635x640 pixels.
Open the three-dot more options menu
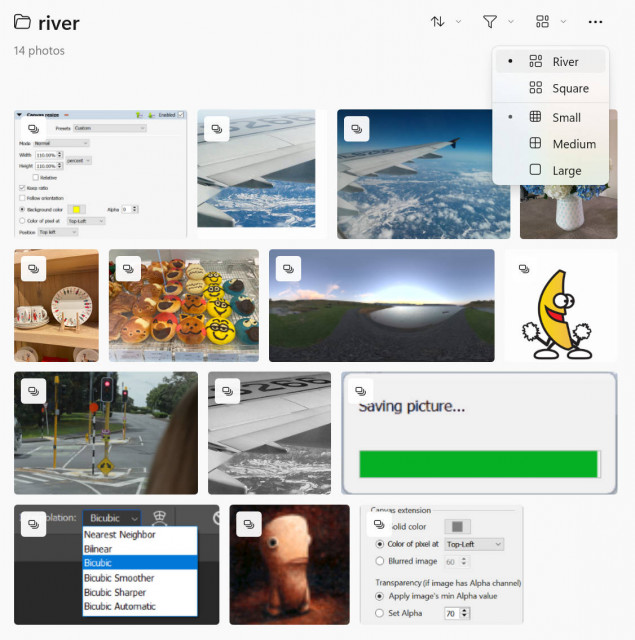pyautogui.click(x=595, y=22)
